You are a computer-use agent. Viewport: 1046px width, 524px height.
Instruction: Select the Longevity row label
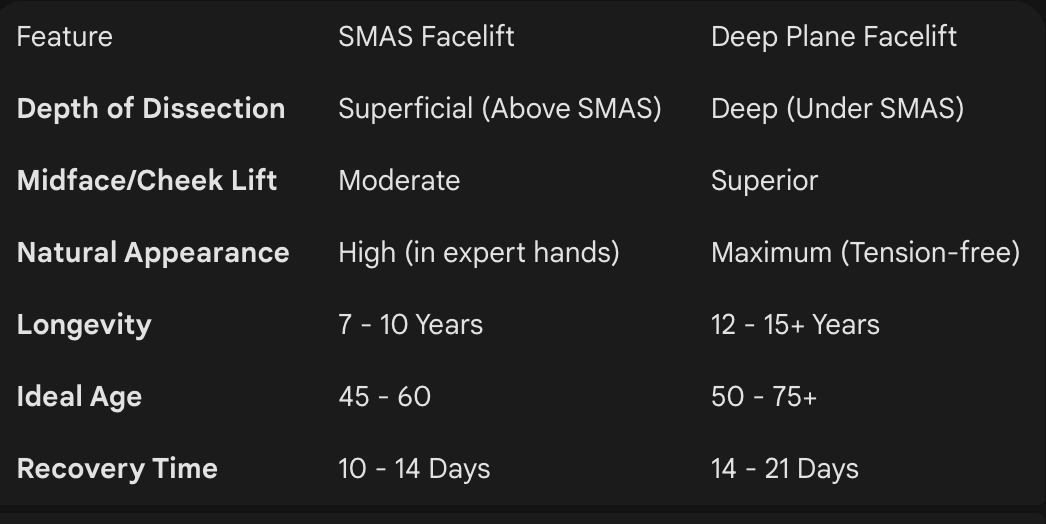point(84,325)
